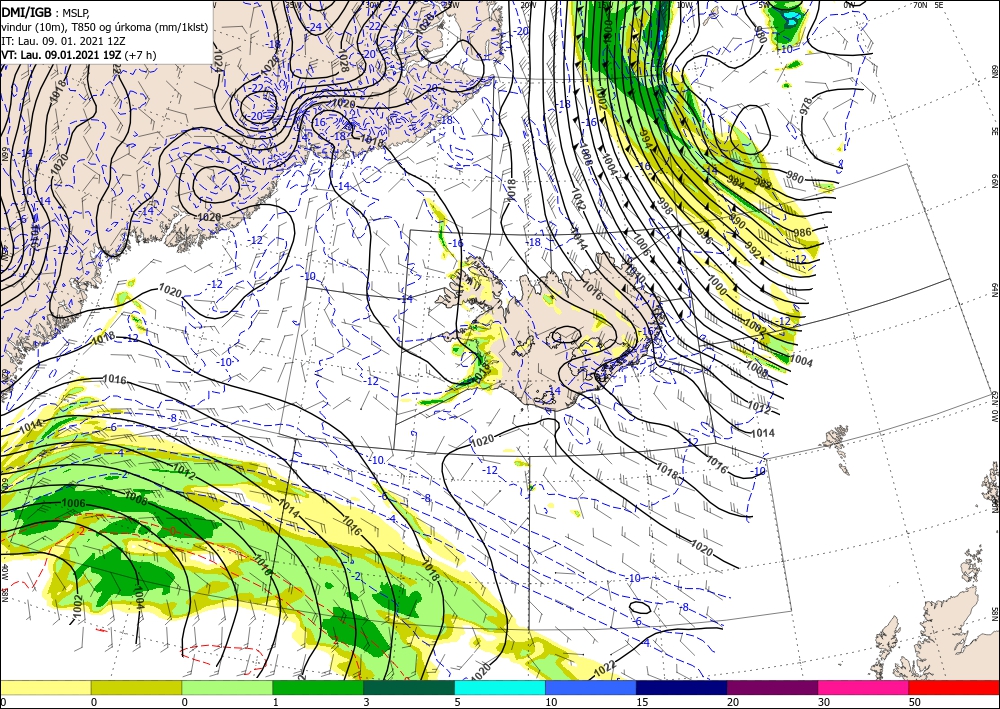
Task: Click the medium green legend swatch
Action: (318, 687)
